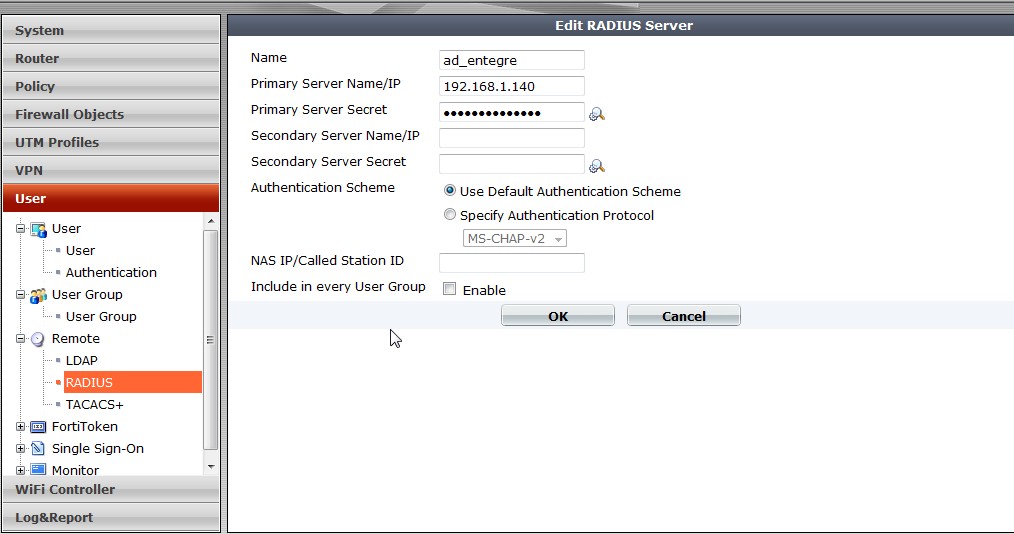Click the FortiToken icon in tree
This screenshot has width=1014, height=534.
(38, 427)
